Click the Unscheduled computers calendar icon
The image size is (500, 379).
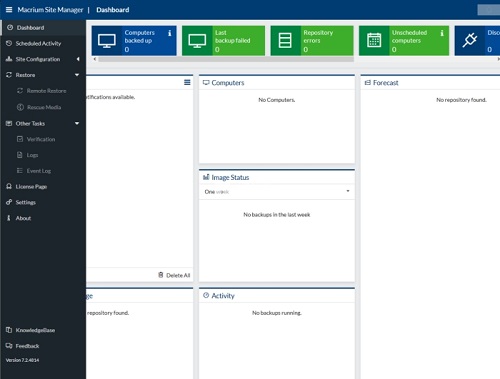click(x=374, y=40)
